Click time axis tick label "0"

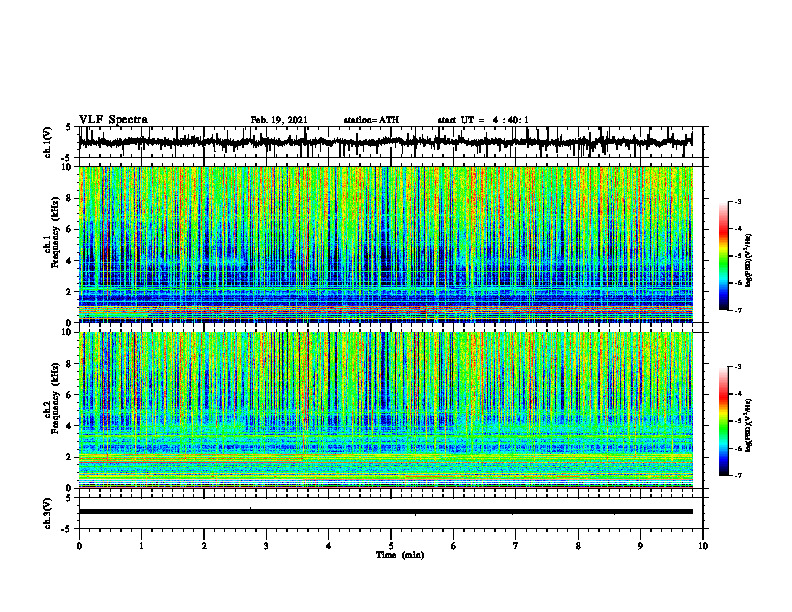[79, 546]
